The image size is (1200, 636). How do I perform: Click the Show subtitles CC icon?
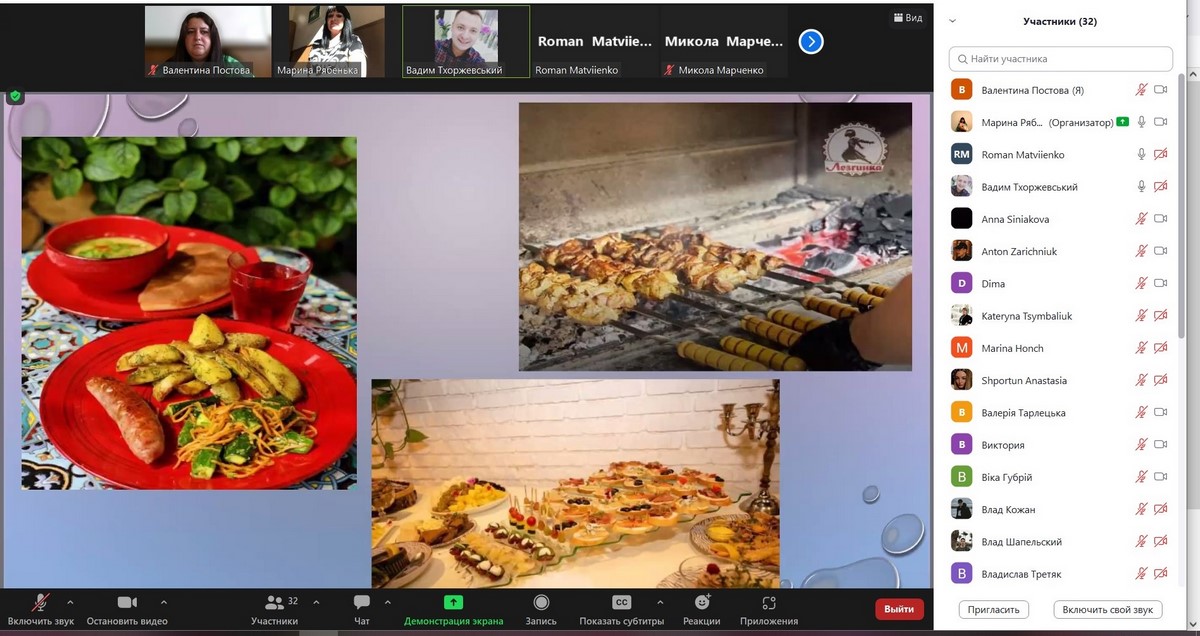coord(621,603)
